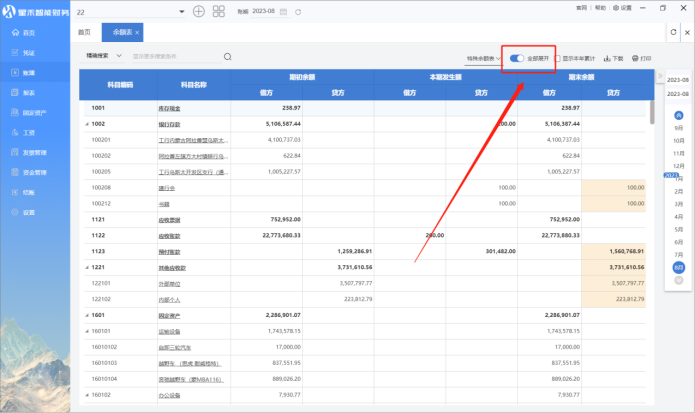Open 固定资产 in the left sidebar
The image size is (695, 413).
pyautogui.click(x=35, y=112)
